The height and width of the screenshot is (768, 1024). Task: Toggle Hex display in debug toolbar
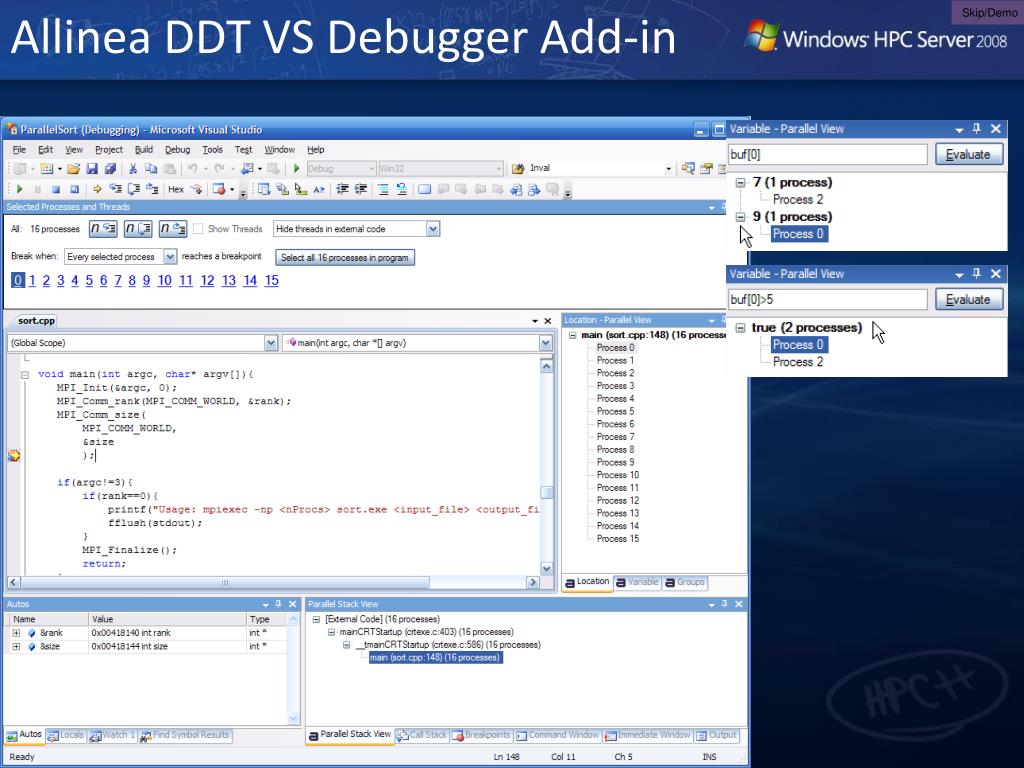click(x=176, y=189)
